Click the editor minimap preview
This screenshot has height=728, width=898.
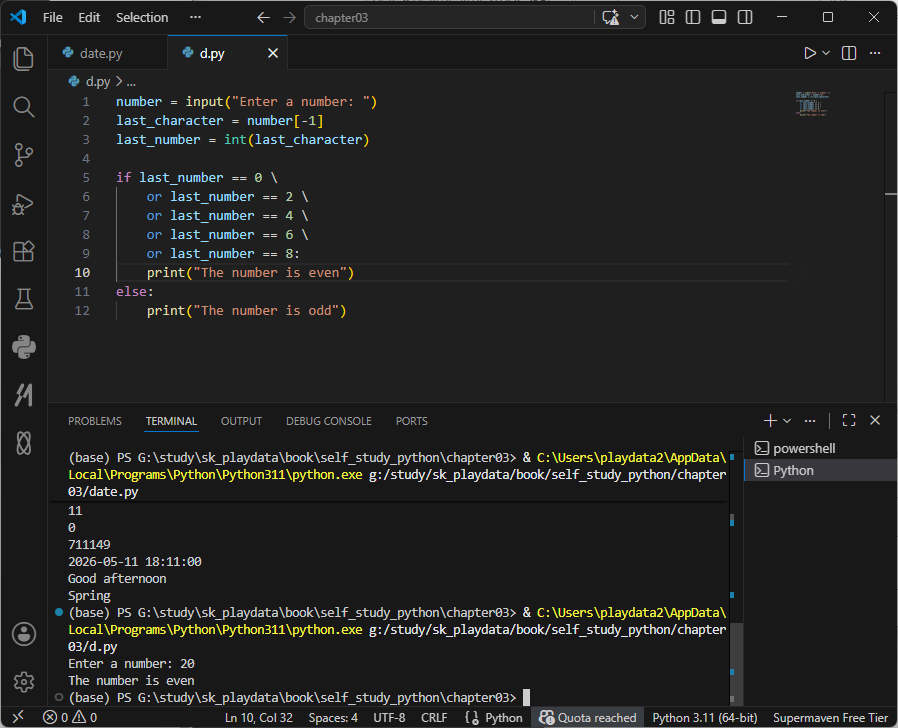[x=812, y=104]
